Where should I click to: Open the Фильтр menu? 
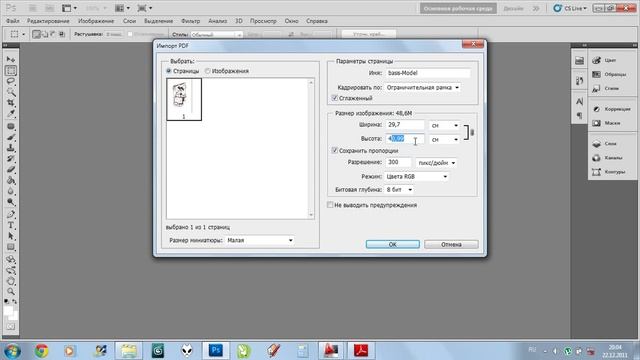pos(191,21)
